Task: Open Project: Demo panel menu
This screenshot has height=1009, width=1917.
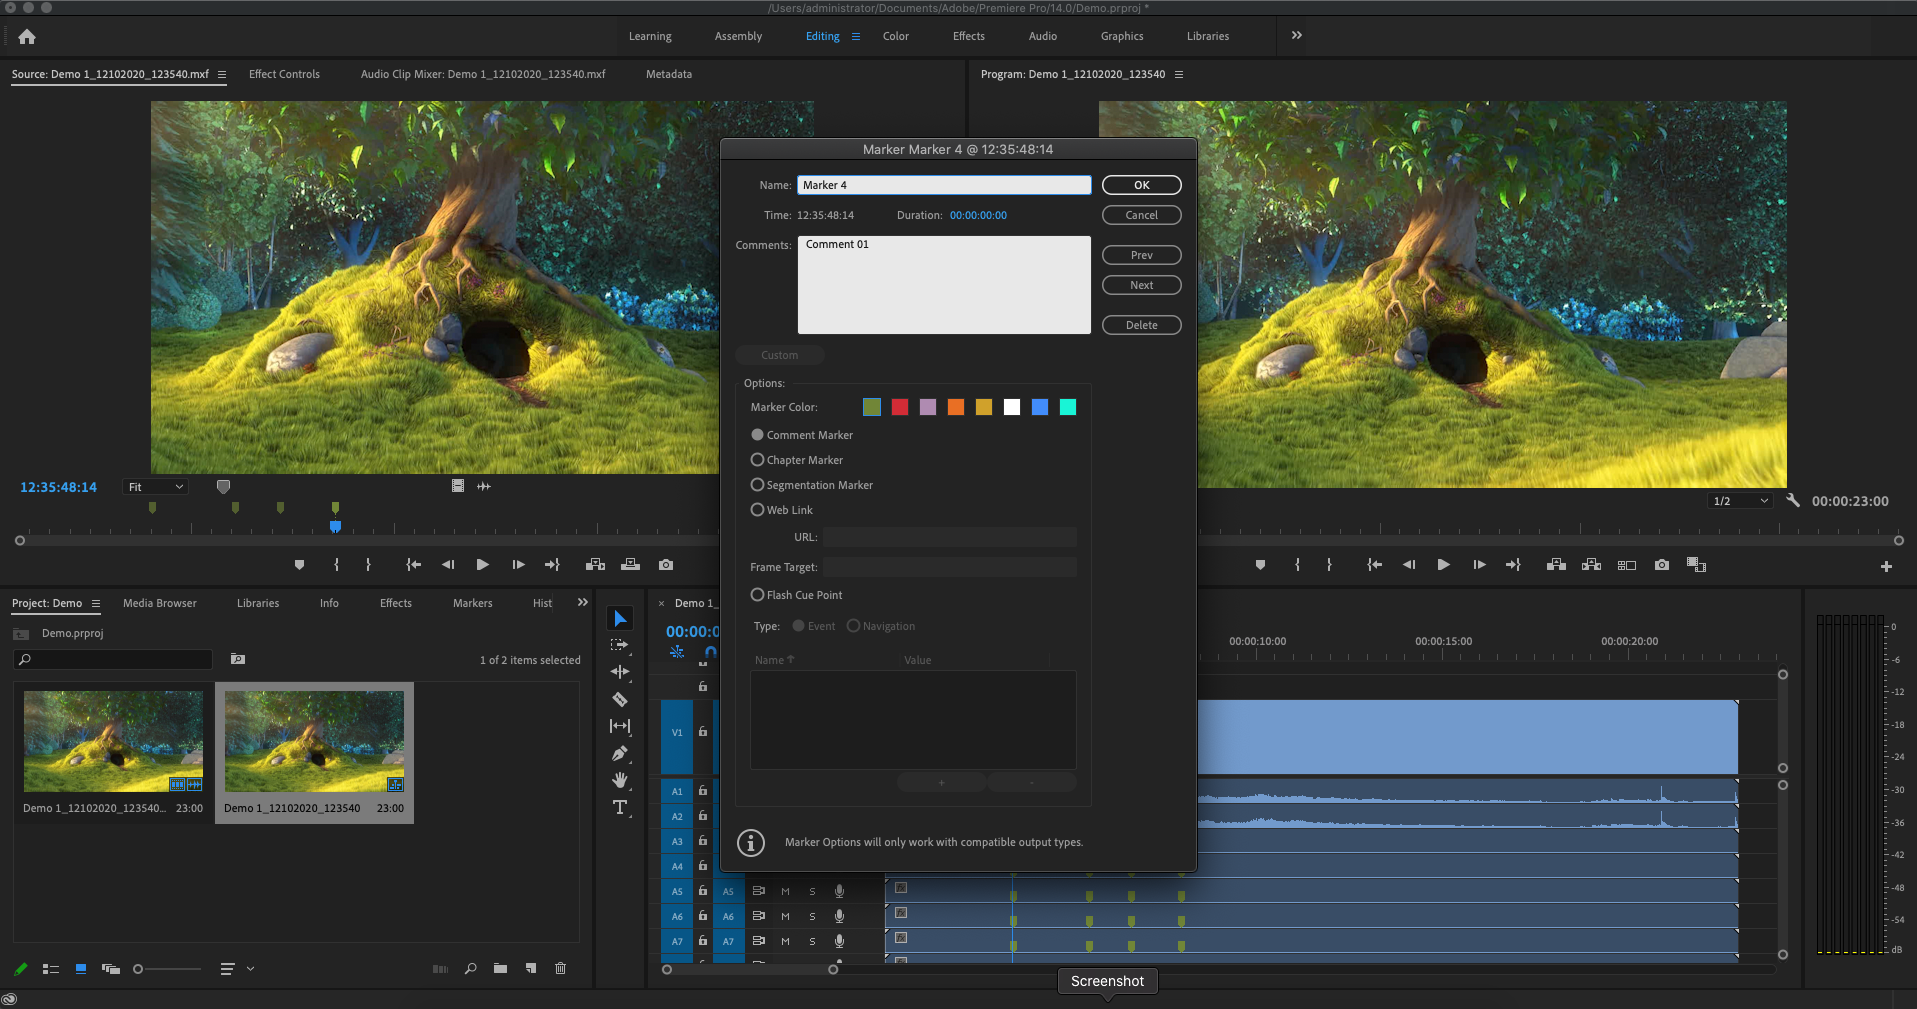Action: pos(96,604)
